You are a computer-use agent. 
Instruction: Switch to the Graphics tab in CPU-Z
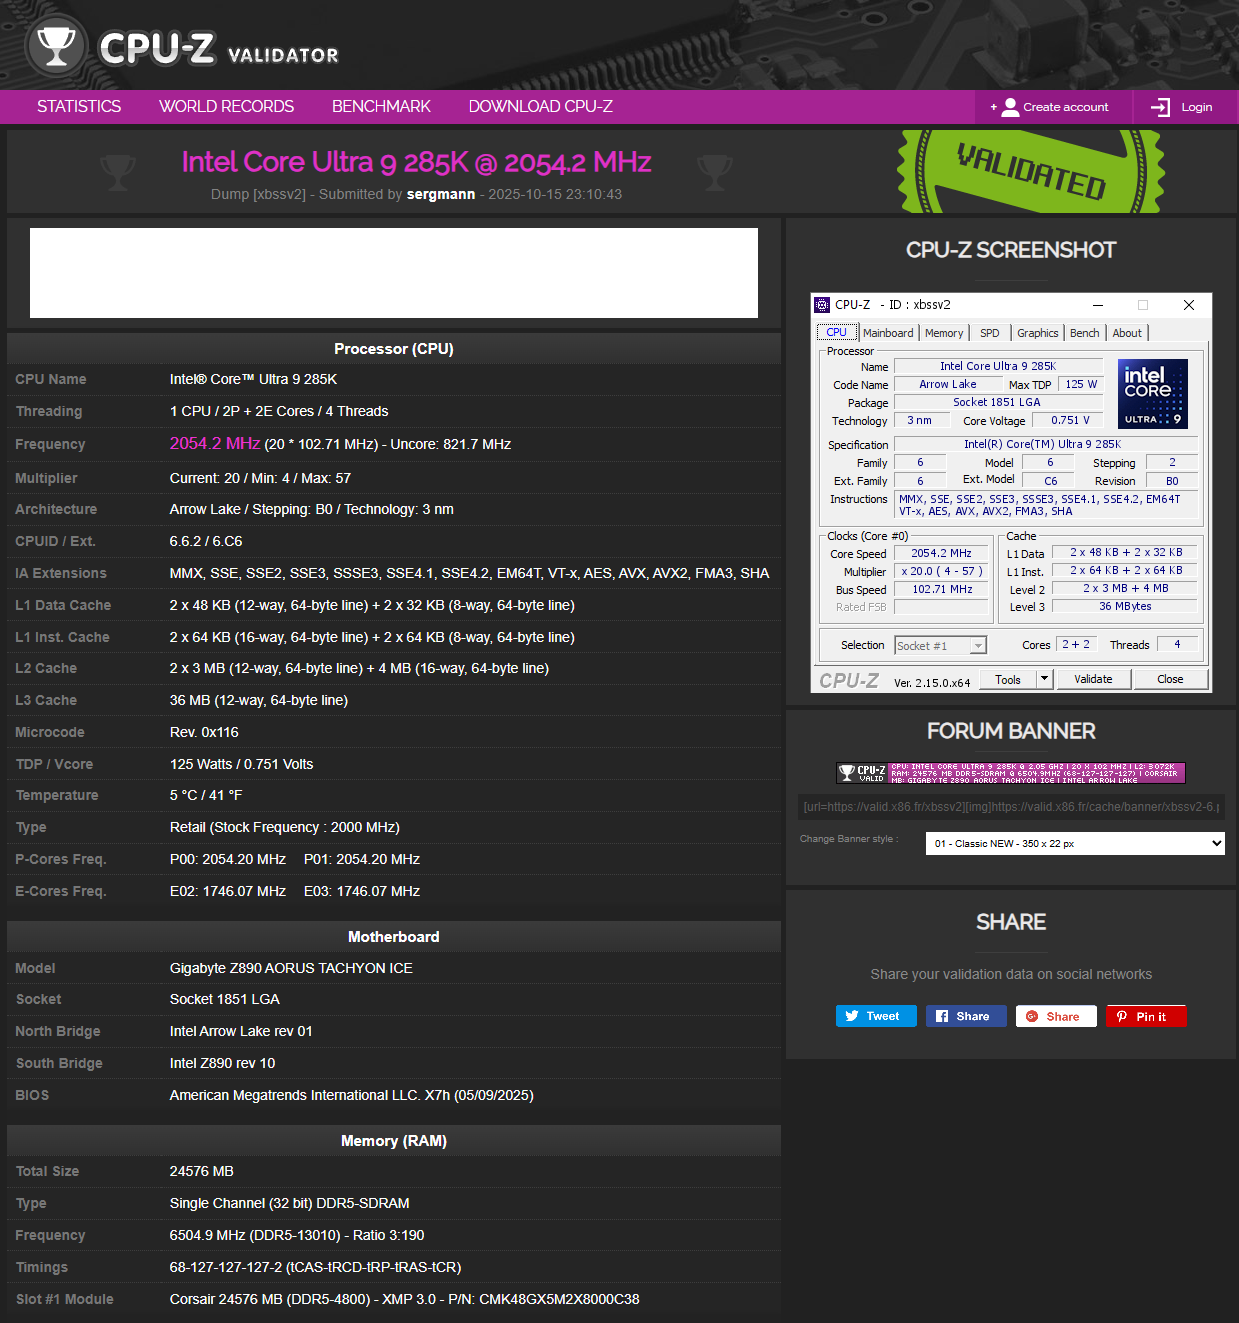[1037, 332]
